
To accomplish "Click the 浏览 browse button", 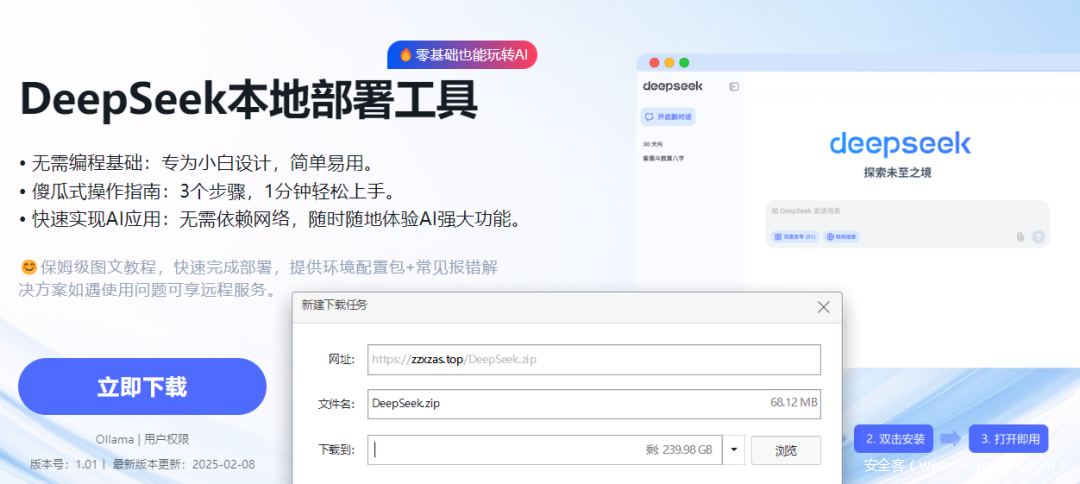I will 786,450.
